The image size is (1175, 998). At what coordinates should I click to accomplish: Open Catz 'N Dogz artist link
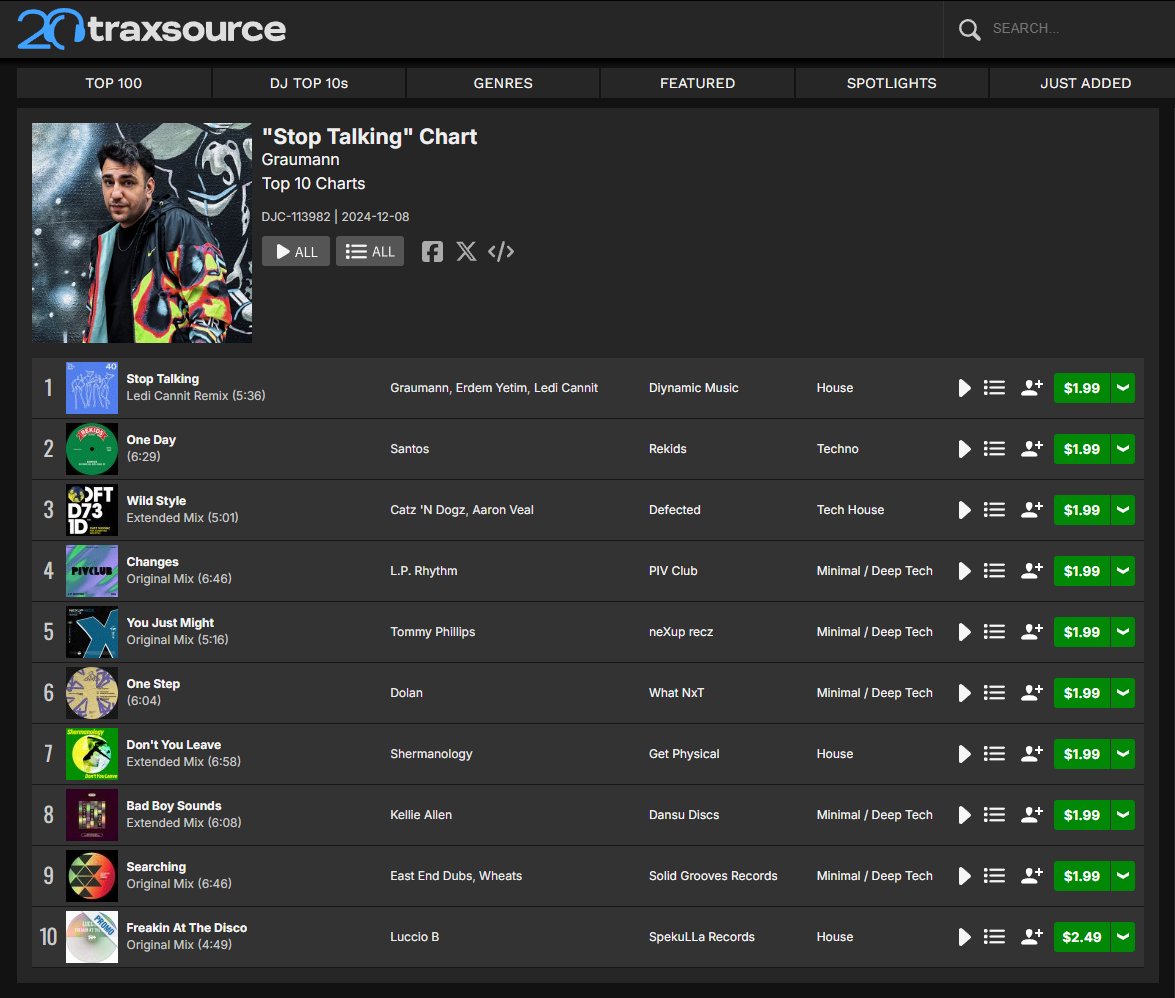pyautogui.click(x=426, y=510)
